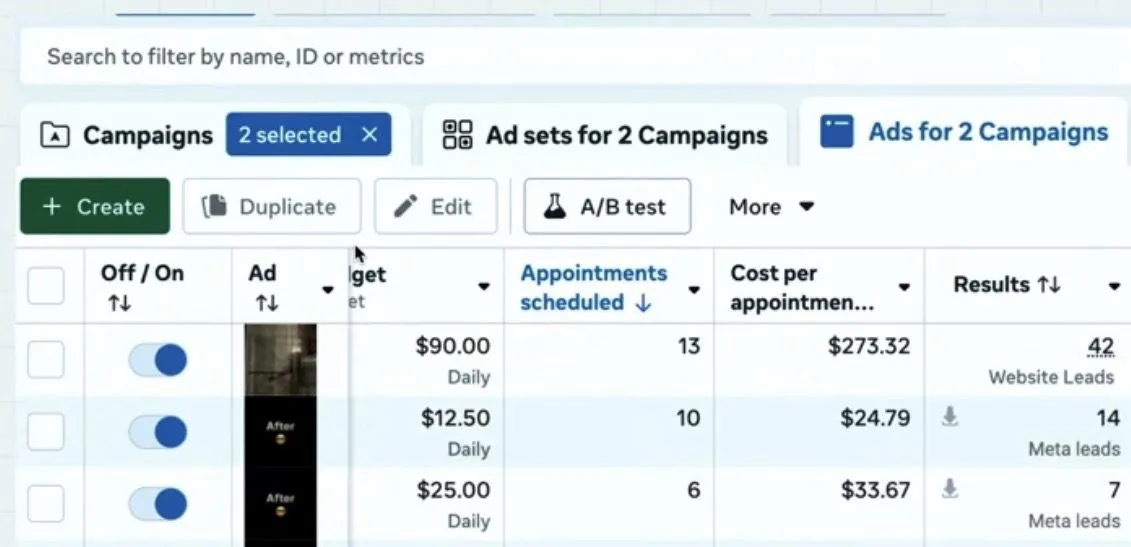Click the Results column sort arrows
Viewport: 1131px width, 547px height.
1049,286
